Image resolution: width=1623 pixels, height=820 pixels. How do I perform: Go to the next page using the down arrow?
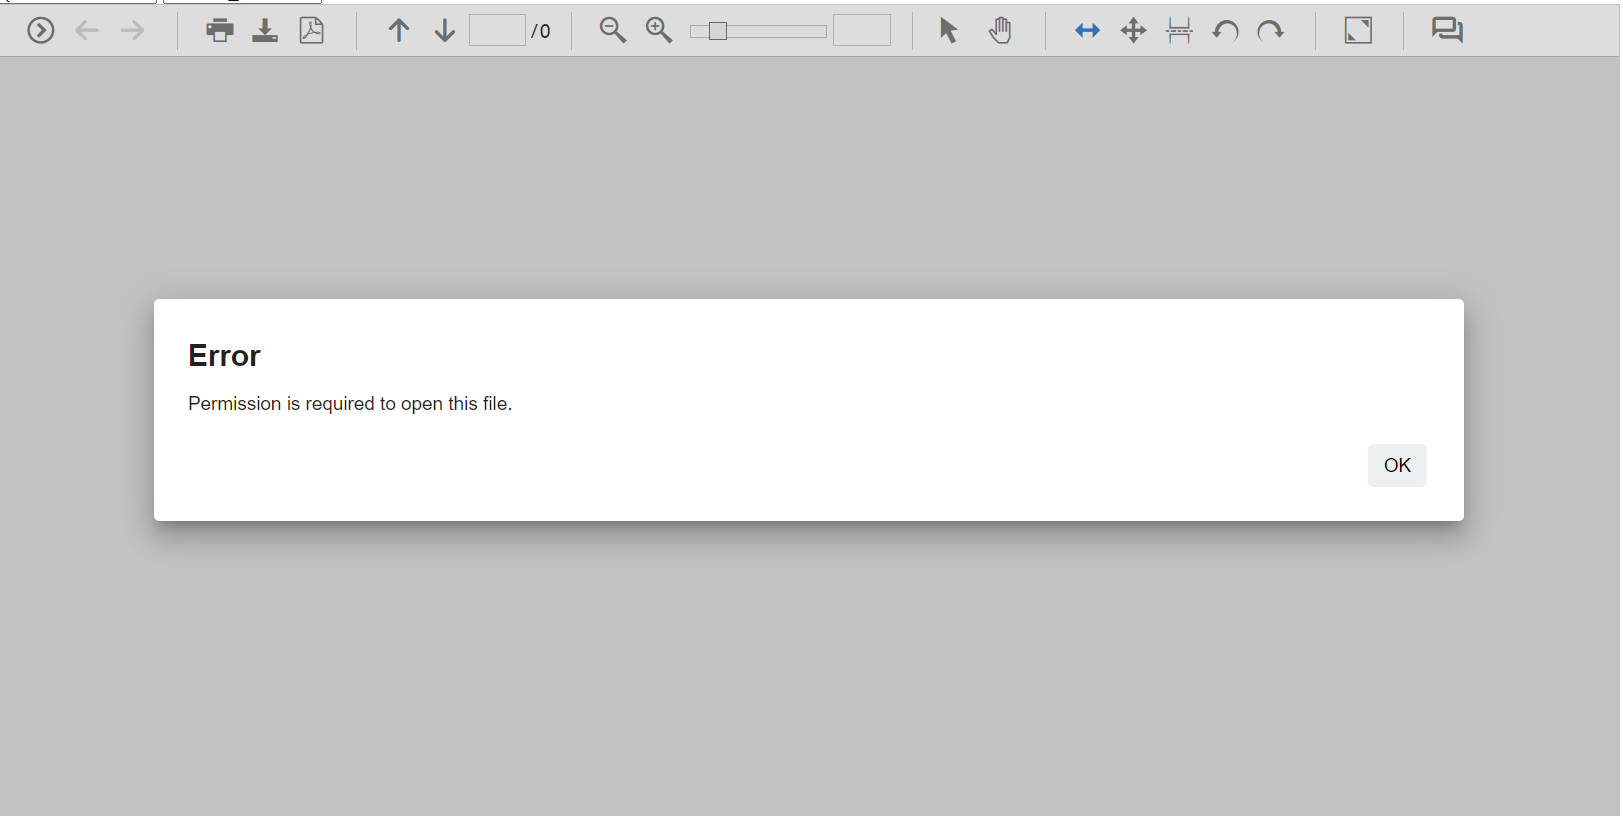(445, 31)
